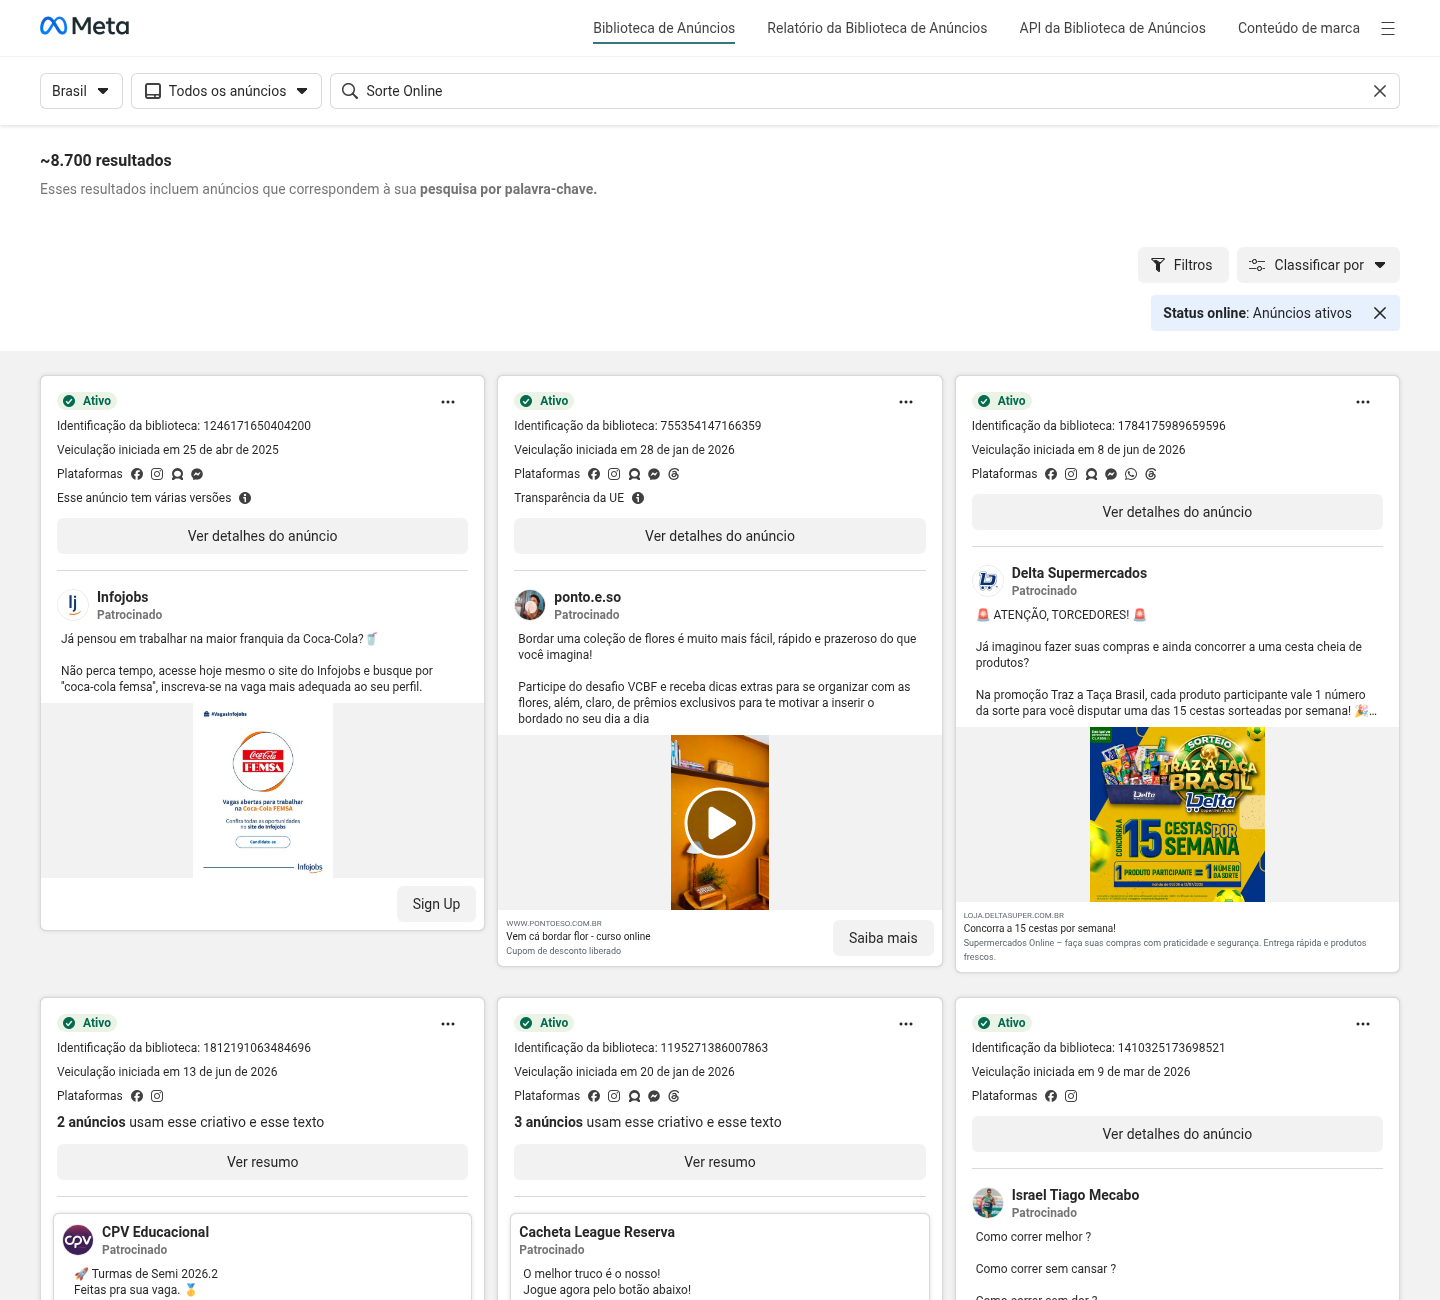The image size is (1440, 1300).
Task: Click 'Ver resumo' on CPV Educacional ad
Action: (x=262, y=1162)
